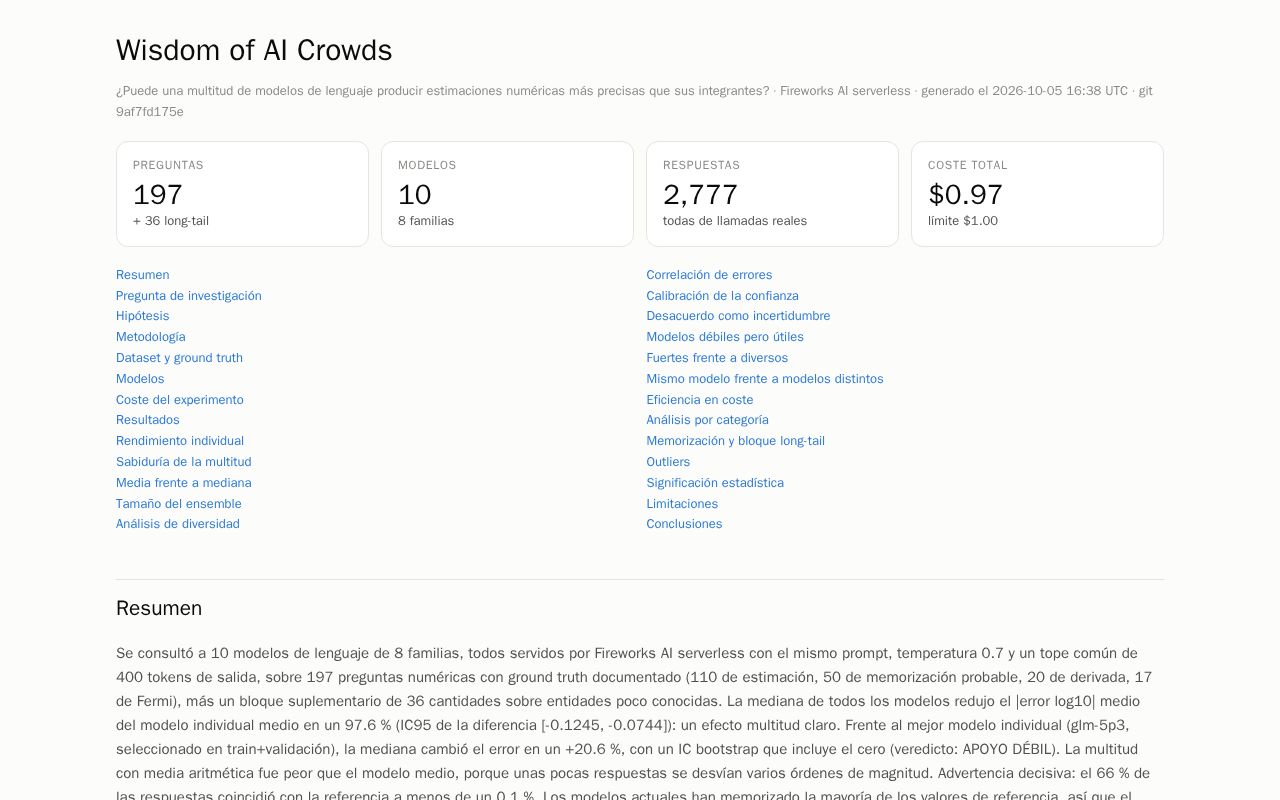The image size is (1280, 800).
Task: Click the 'límite $1.00' note
Action: (963, 221)
